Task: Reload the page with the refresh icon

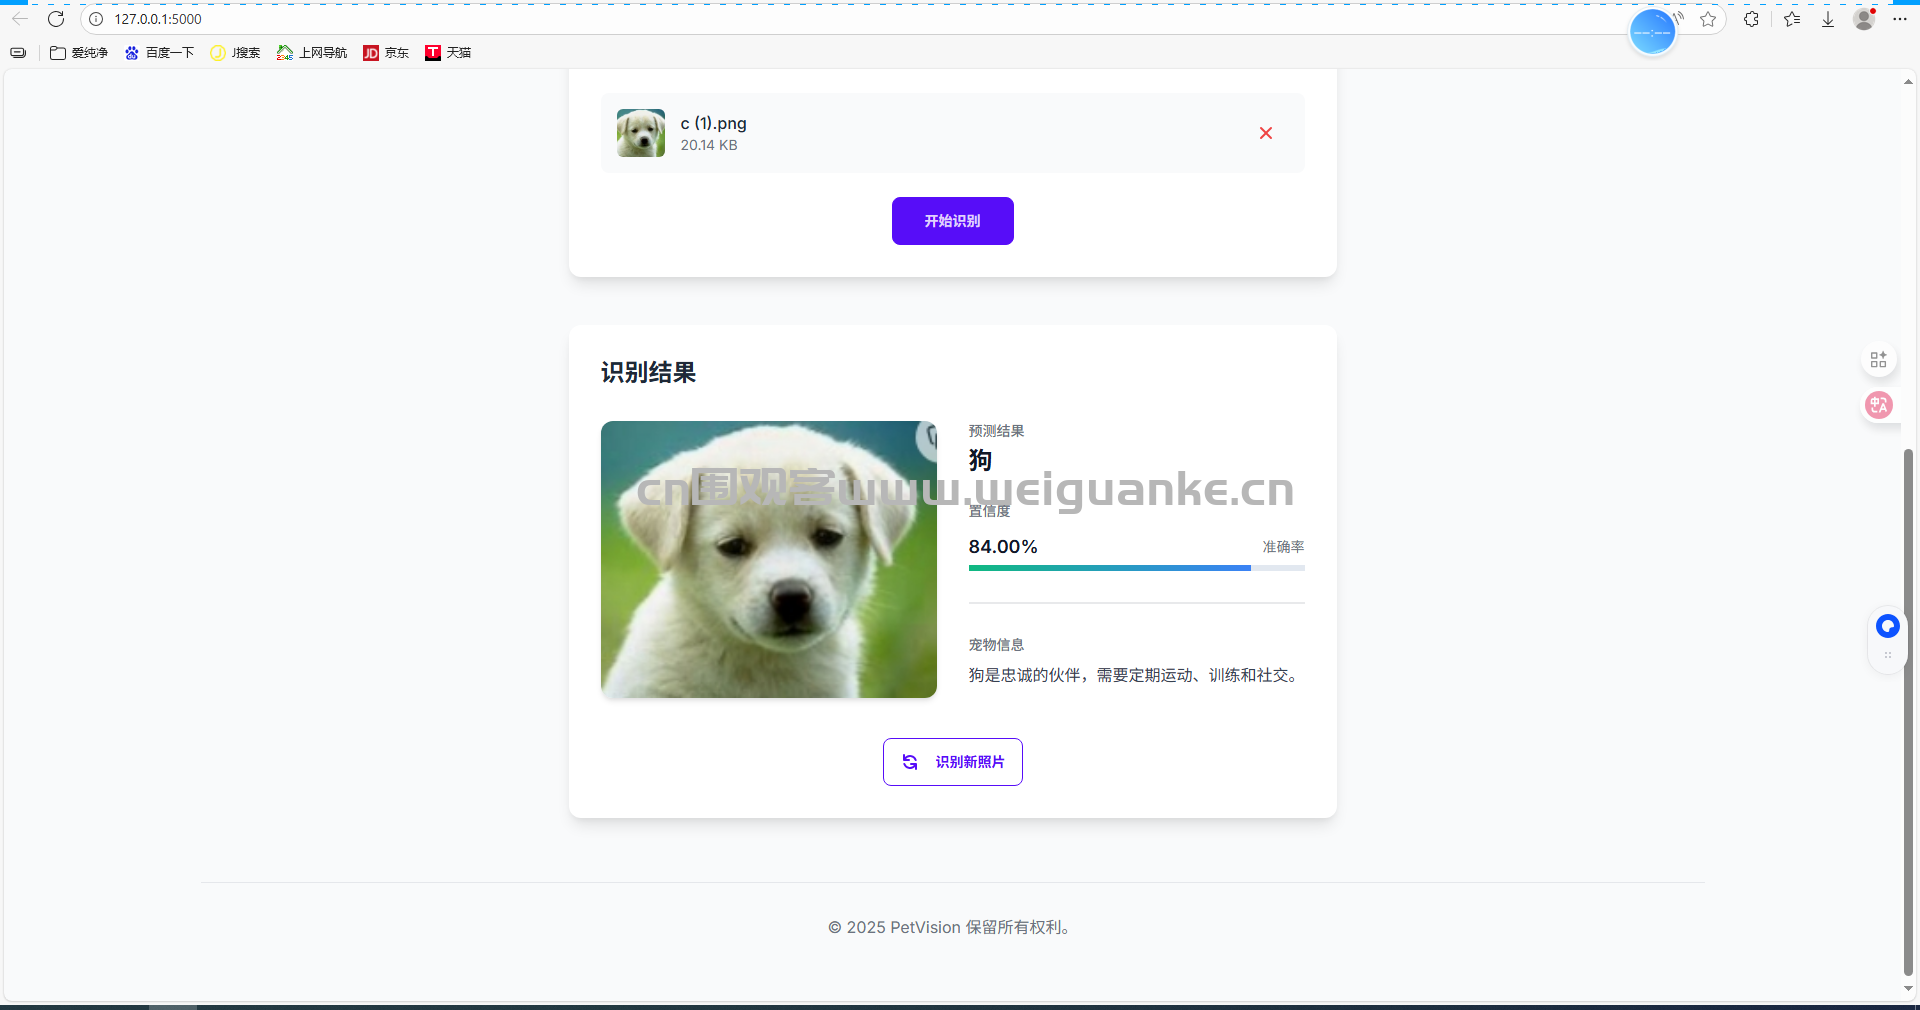Action: (x=56, y=19)
